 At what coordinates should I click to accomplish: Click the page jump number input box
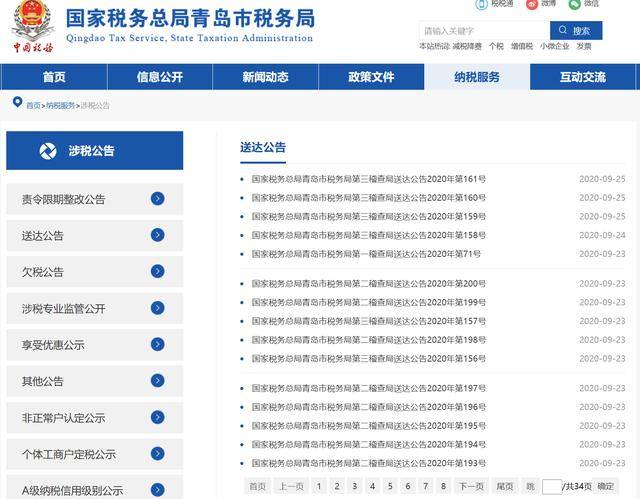click(552, 486)
